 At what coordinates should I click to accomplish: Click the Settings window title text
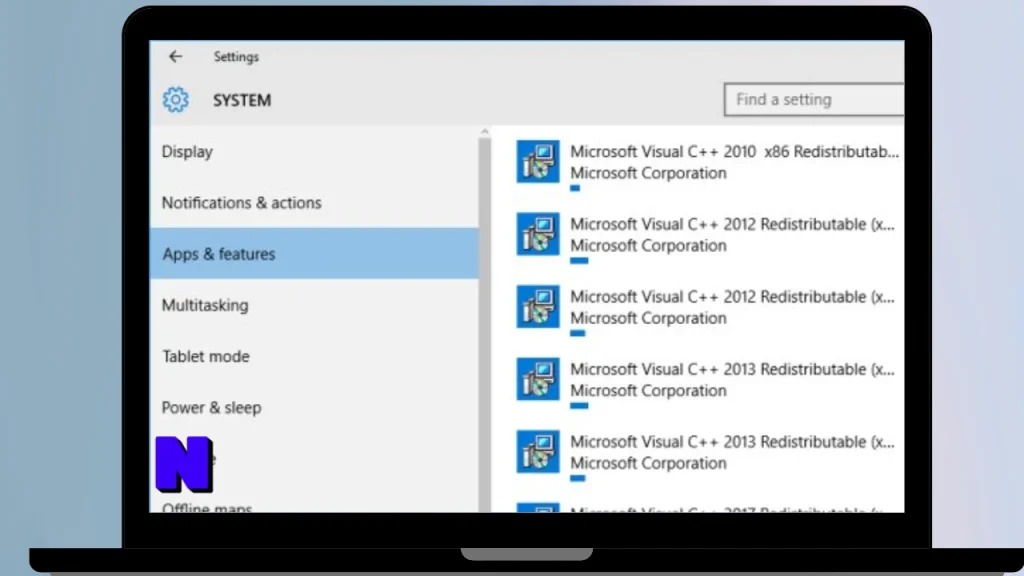[236, 57]
